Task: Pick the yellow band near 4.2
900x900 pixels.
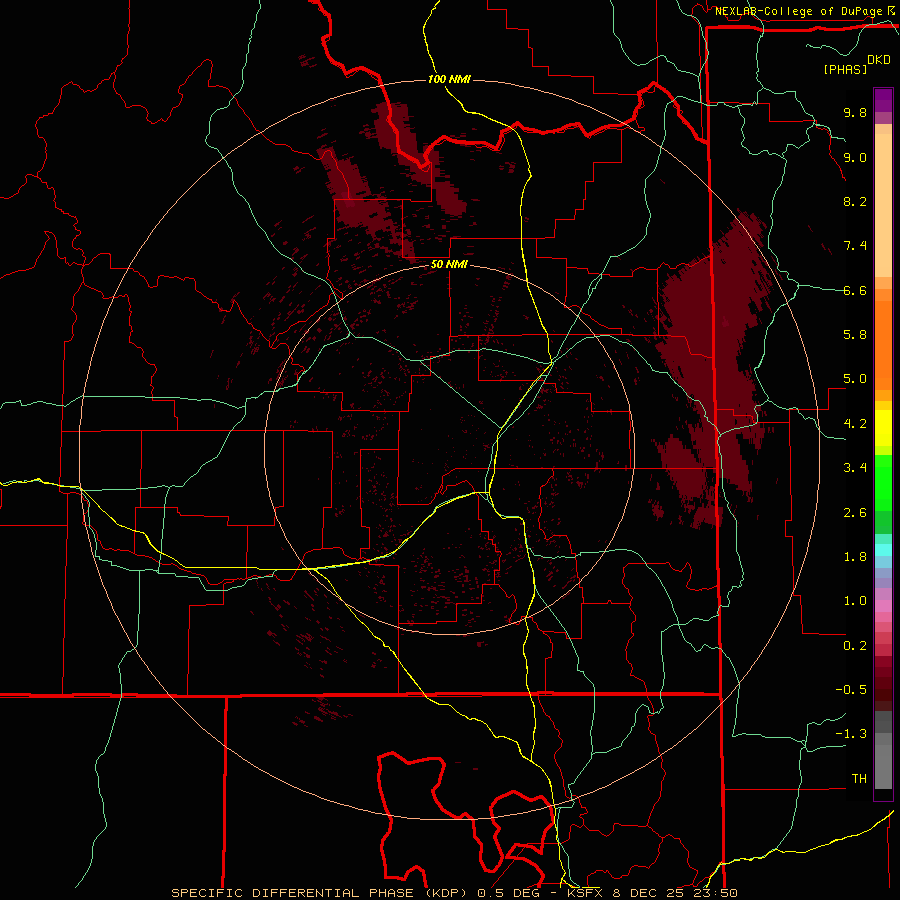Action: 883,428
